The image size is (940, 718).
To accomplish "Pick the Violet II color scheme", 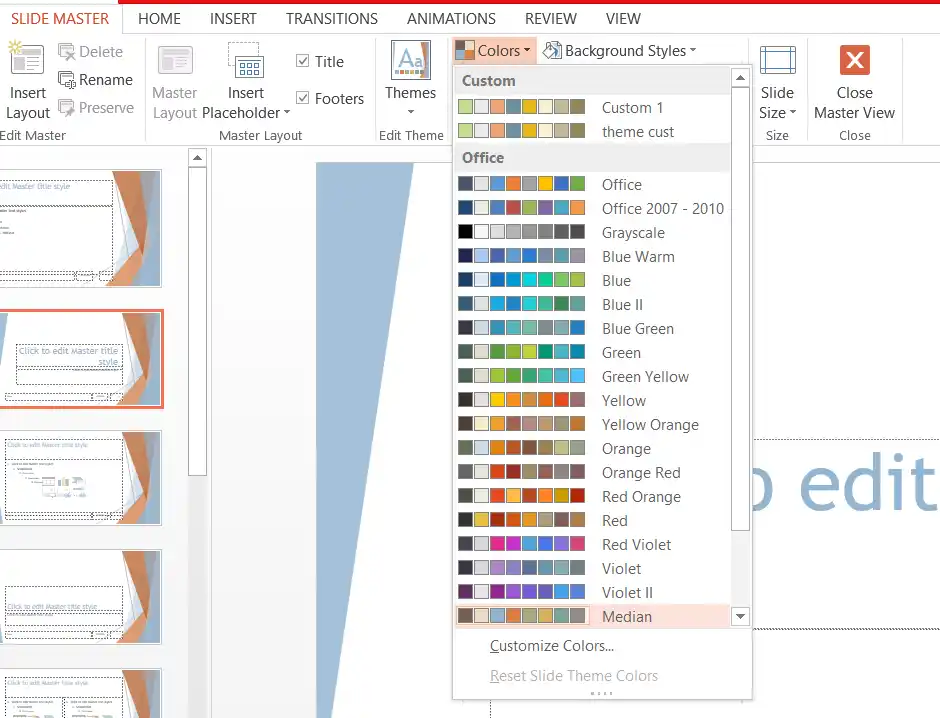I will coord(592,592).
